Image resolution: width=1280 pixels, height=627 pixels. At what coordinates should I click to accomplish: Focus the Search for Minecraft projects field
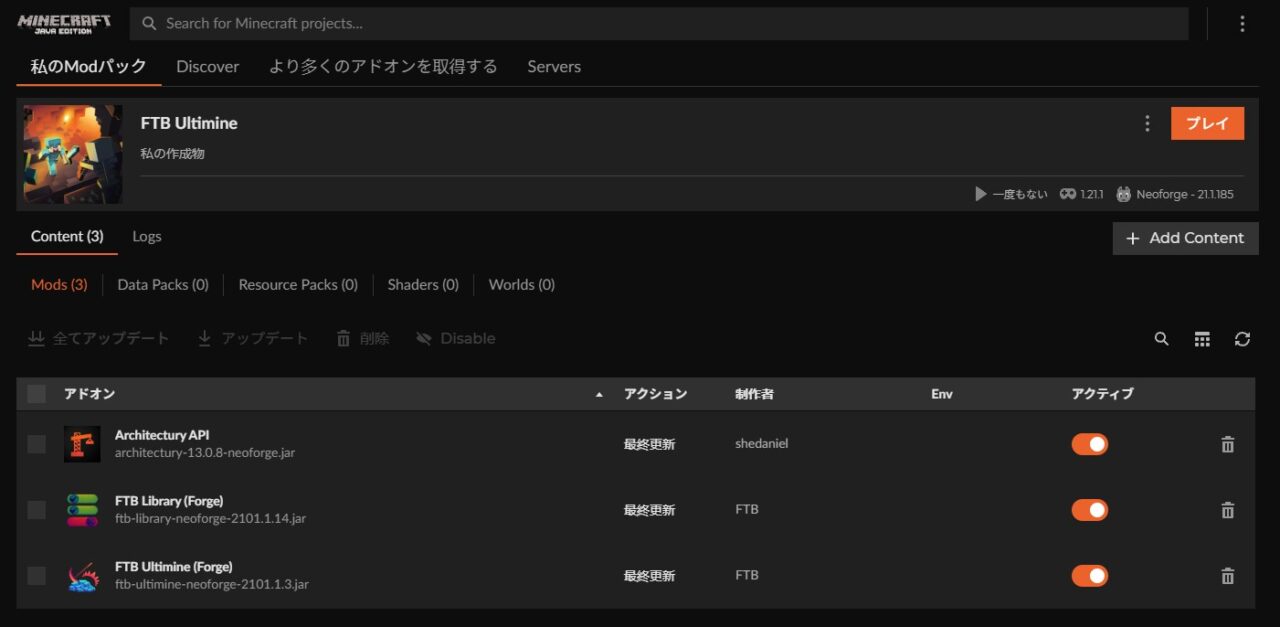(660, 24)
